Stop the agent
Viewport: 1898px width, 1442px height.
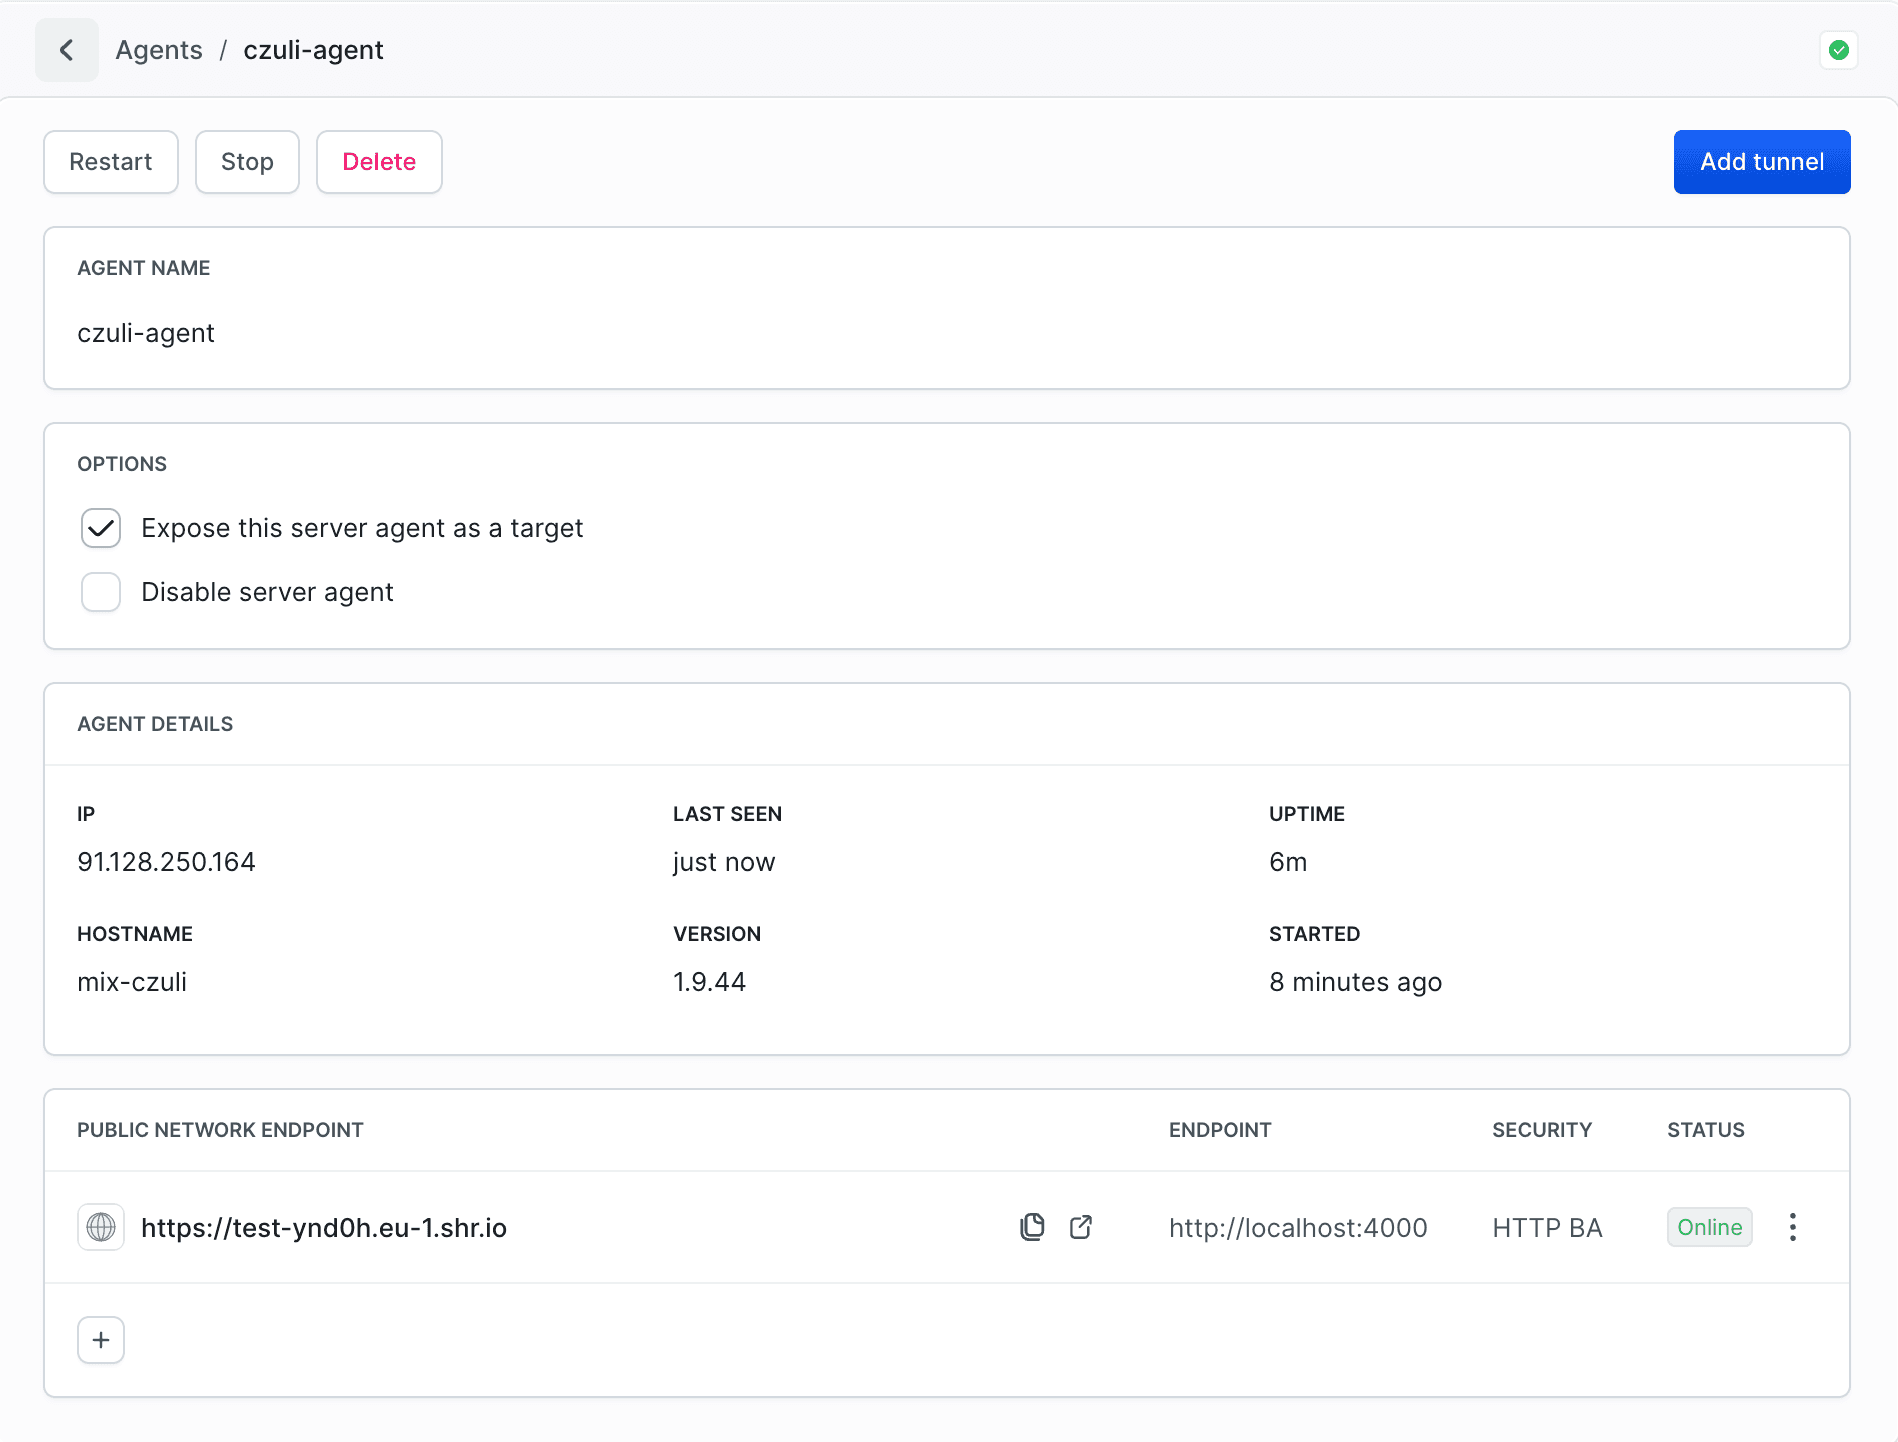(x=247, y=162)
